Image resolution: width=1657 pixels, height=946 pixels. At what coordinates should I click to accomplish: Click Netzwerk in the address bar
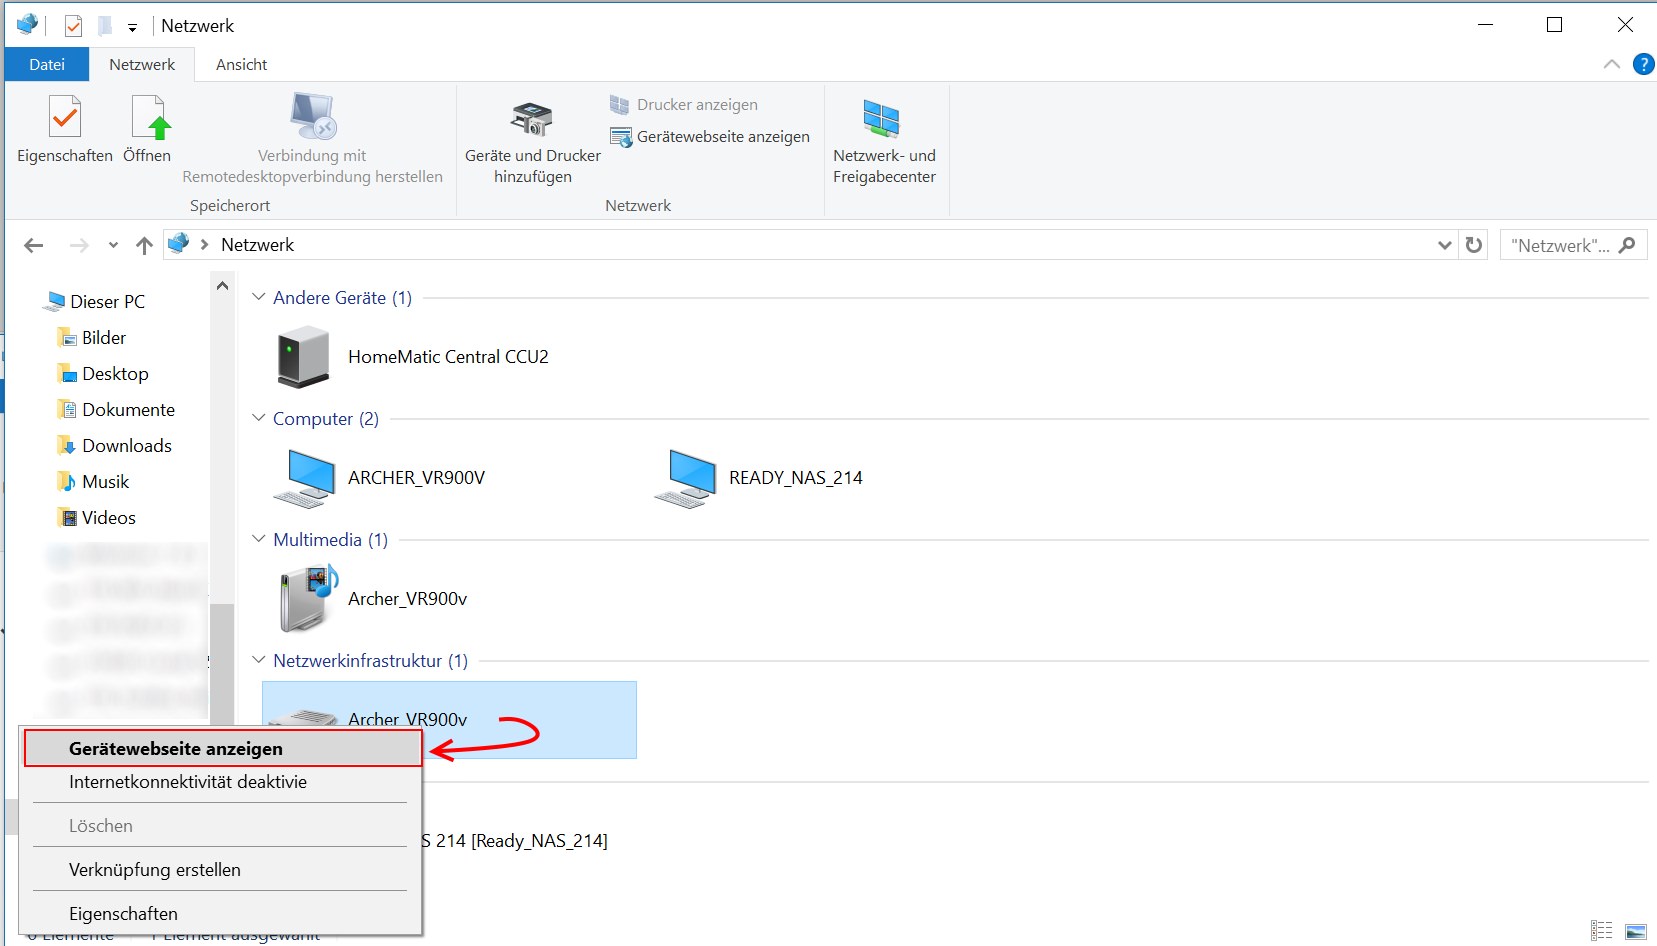(x=258, y=245)
